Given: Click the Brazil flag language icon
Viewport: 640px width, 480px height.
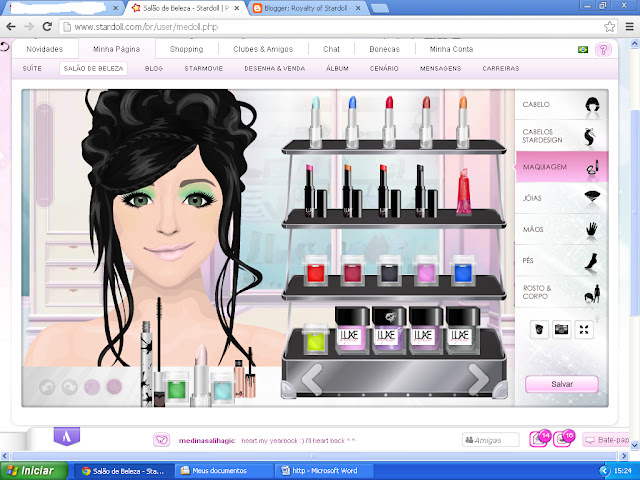Looking at the screenshot, I should pyautogui.click(x=583, y=49).
